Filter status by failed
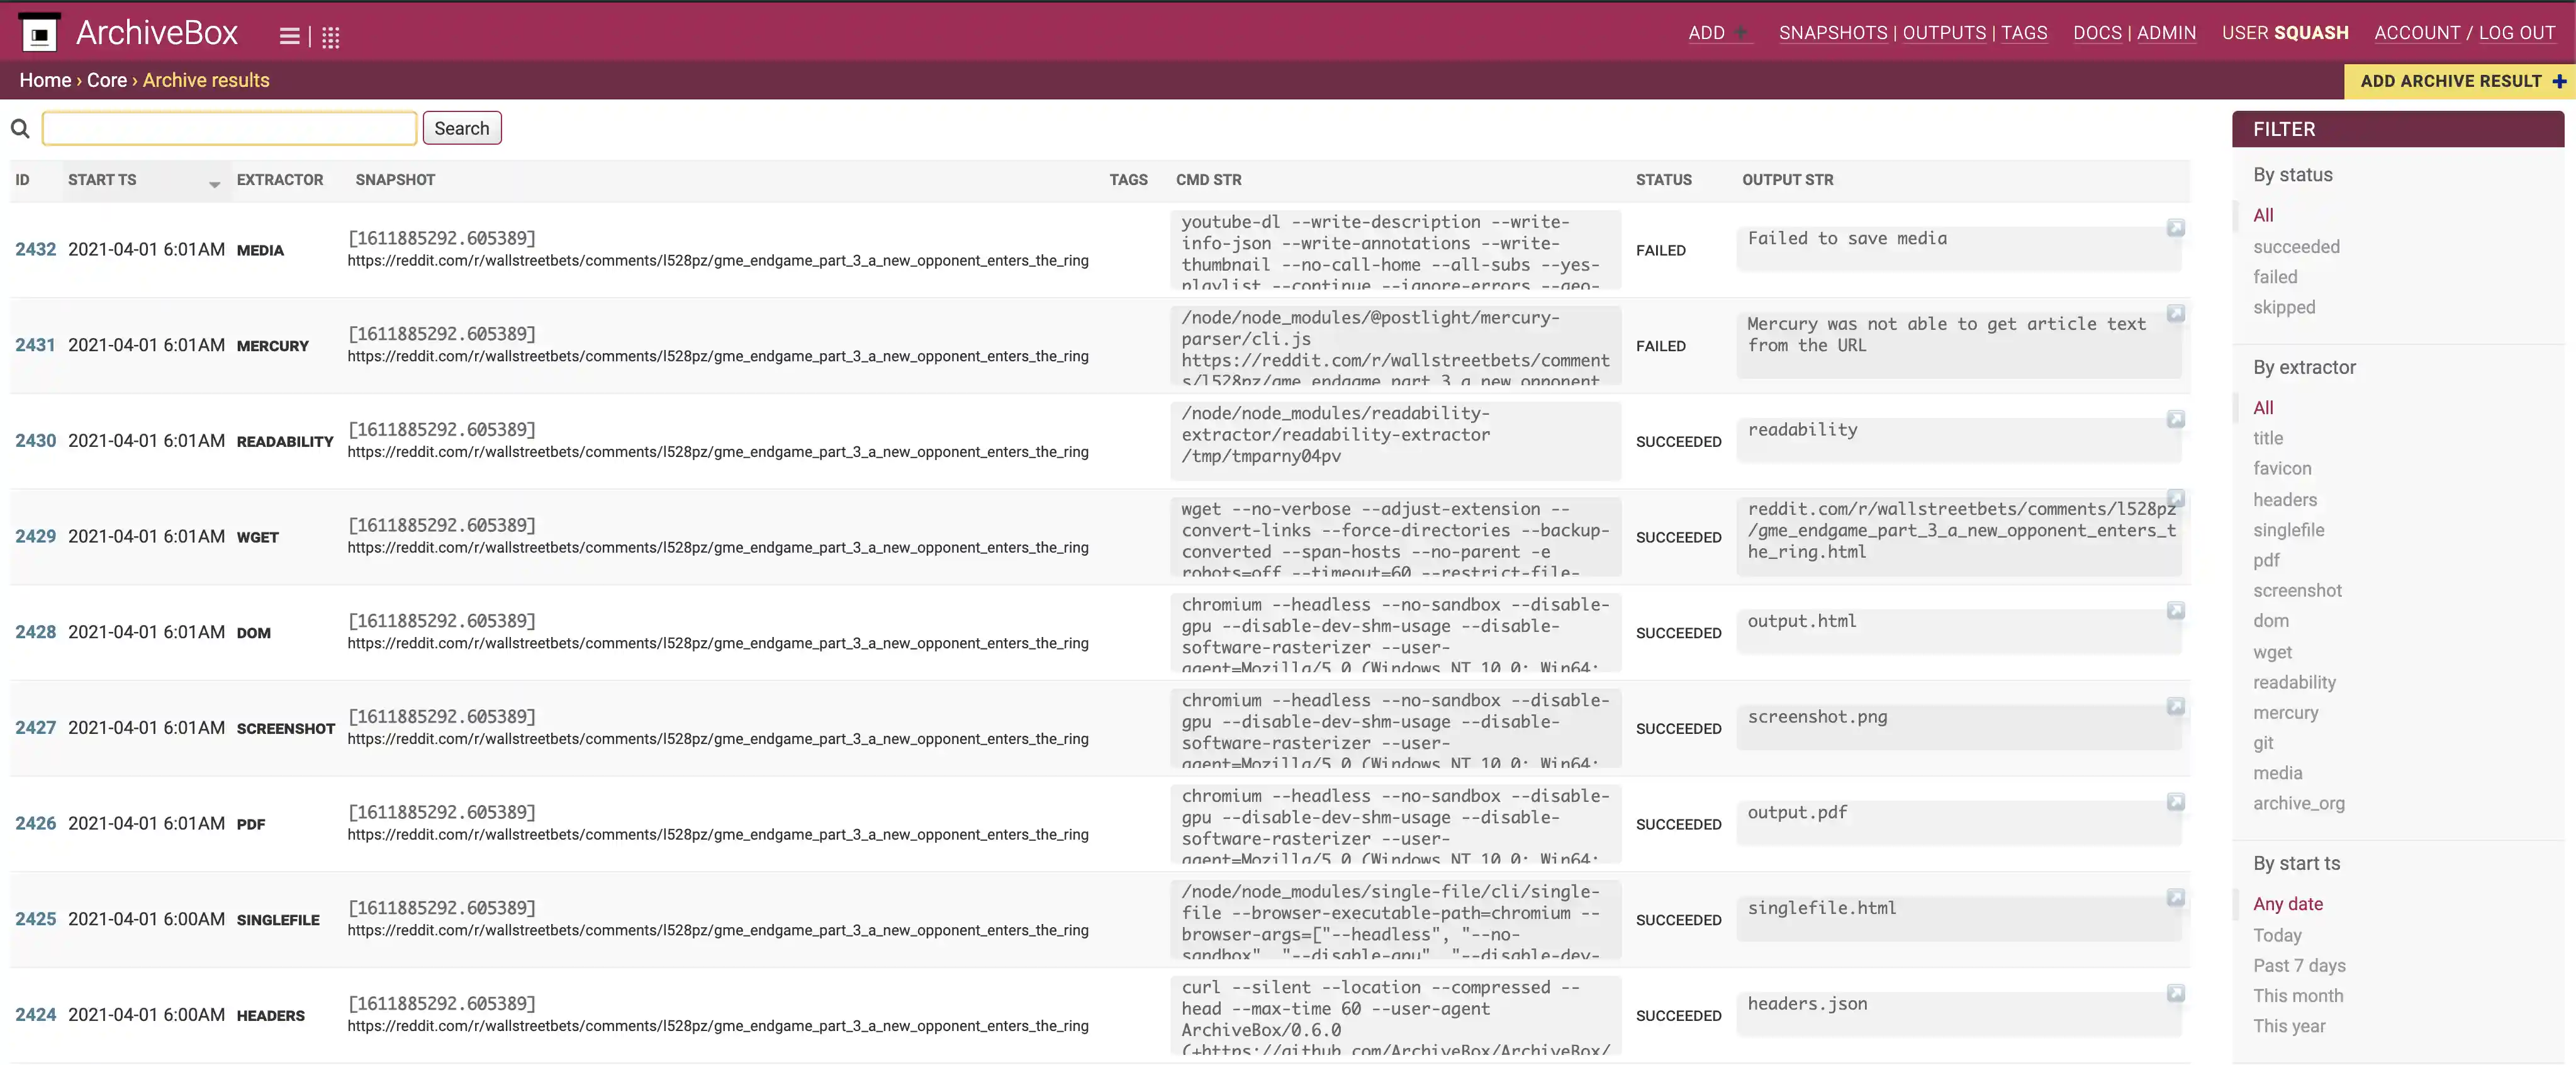 point(2274,277)
